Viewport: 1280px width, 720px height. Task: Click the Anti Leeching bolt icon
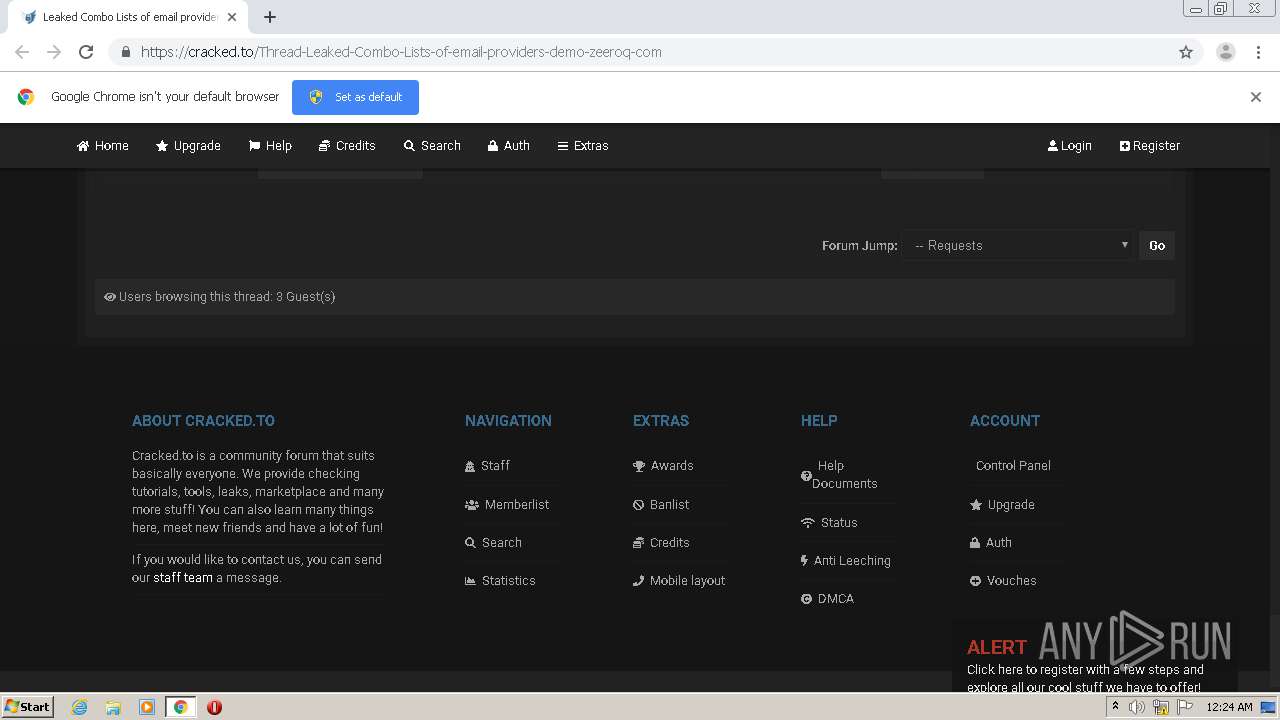tap(804, 561)
